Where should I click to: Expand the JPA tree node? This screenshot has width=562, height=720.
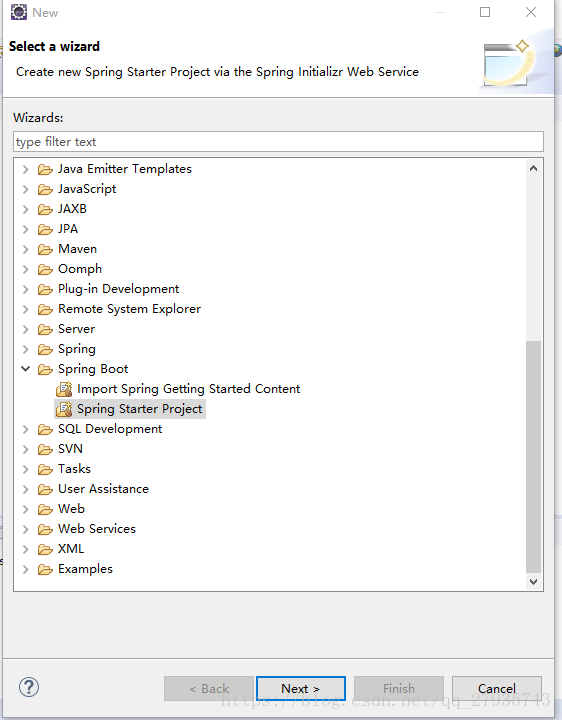click(x=26, y=230)
